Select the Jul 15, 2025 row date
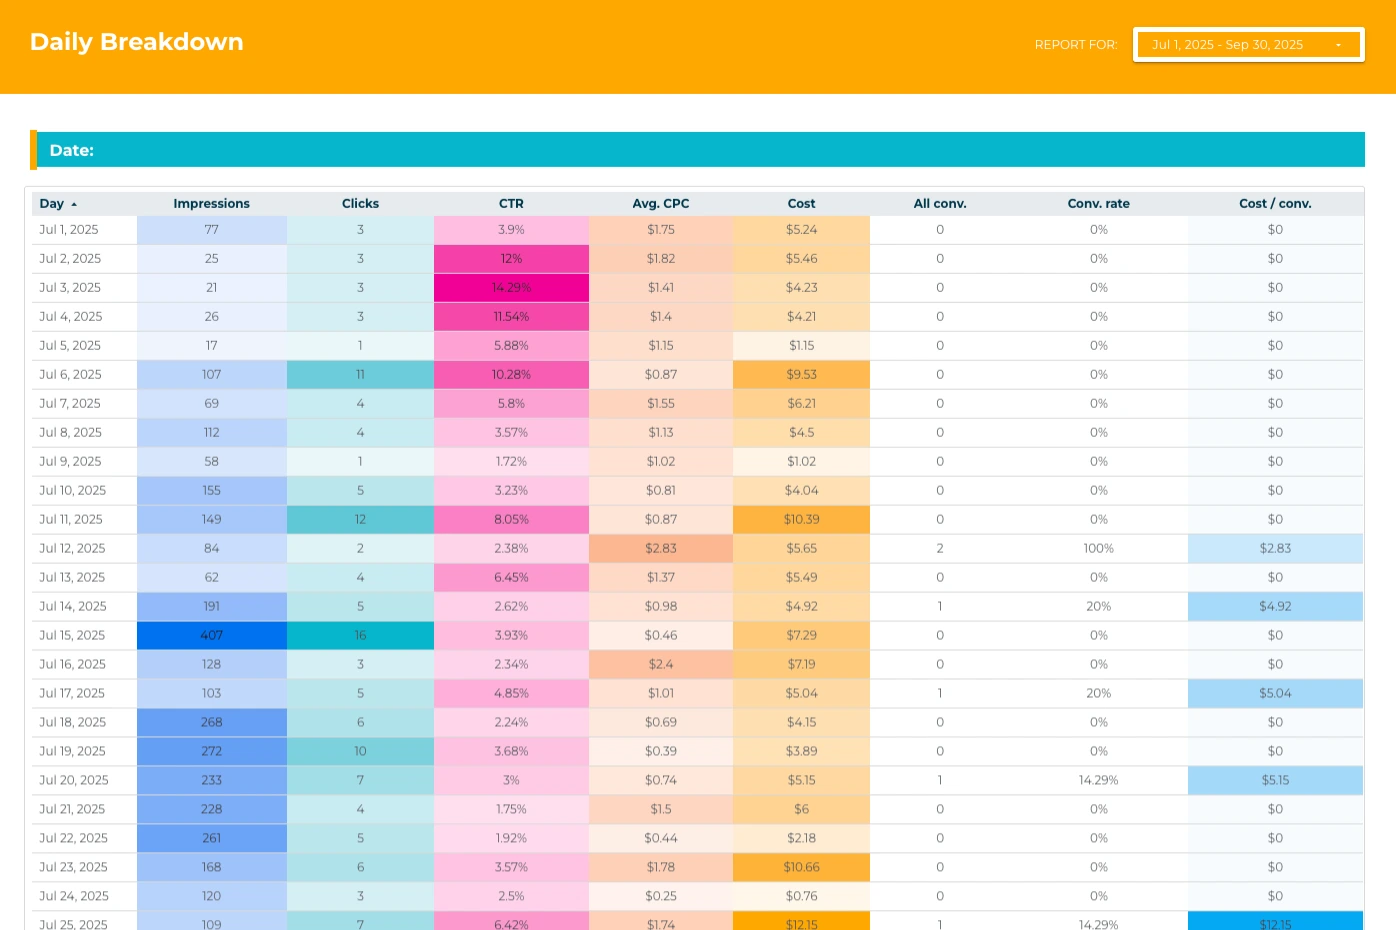Viewport: 1396px width, 930px height. (x=72, y=636)
